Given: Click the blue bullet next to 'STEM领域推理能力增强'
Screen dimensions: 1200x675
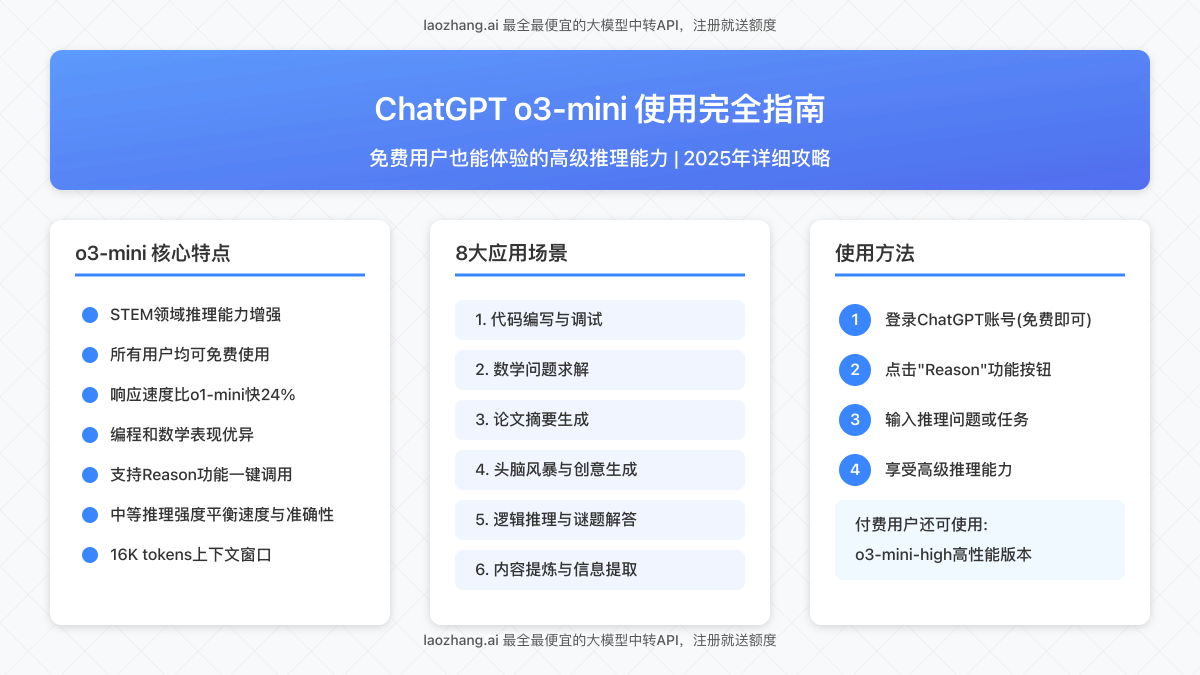Looking at the screenshot, I should [x=90, y=315].
